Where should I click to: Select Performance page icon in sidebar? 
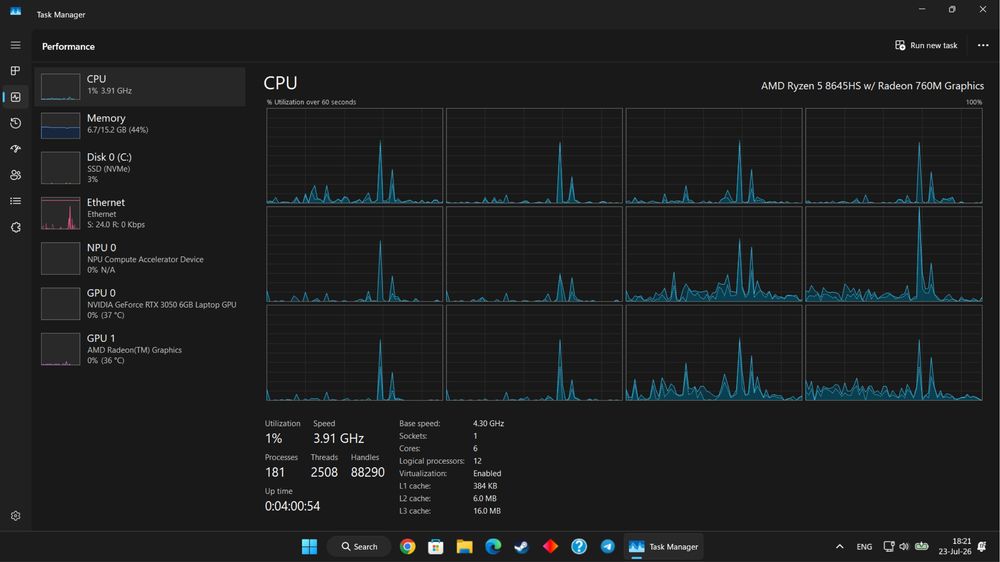point(15,97)
